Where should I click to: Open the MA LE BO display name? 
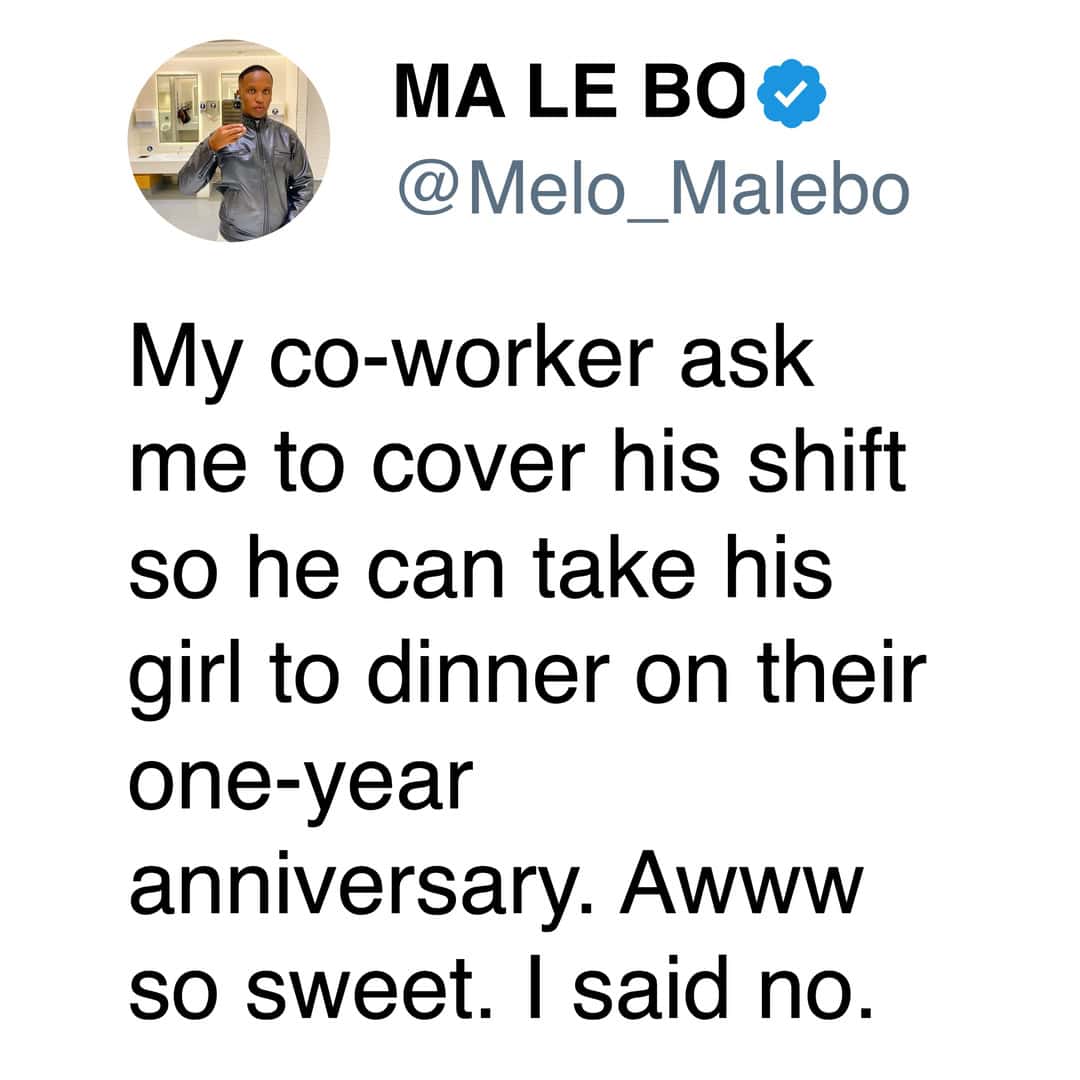tap(575, 93)
